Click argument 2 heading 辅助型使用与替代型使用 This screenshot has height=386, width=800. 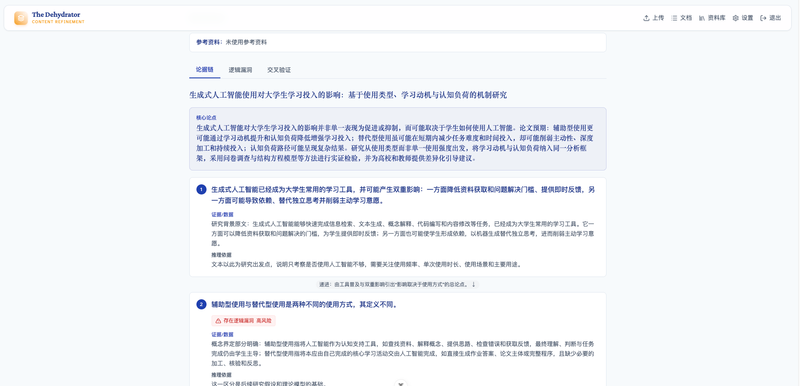(305, 305)
